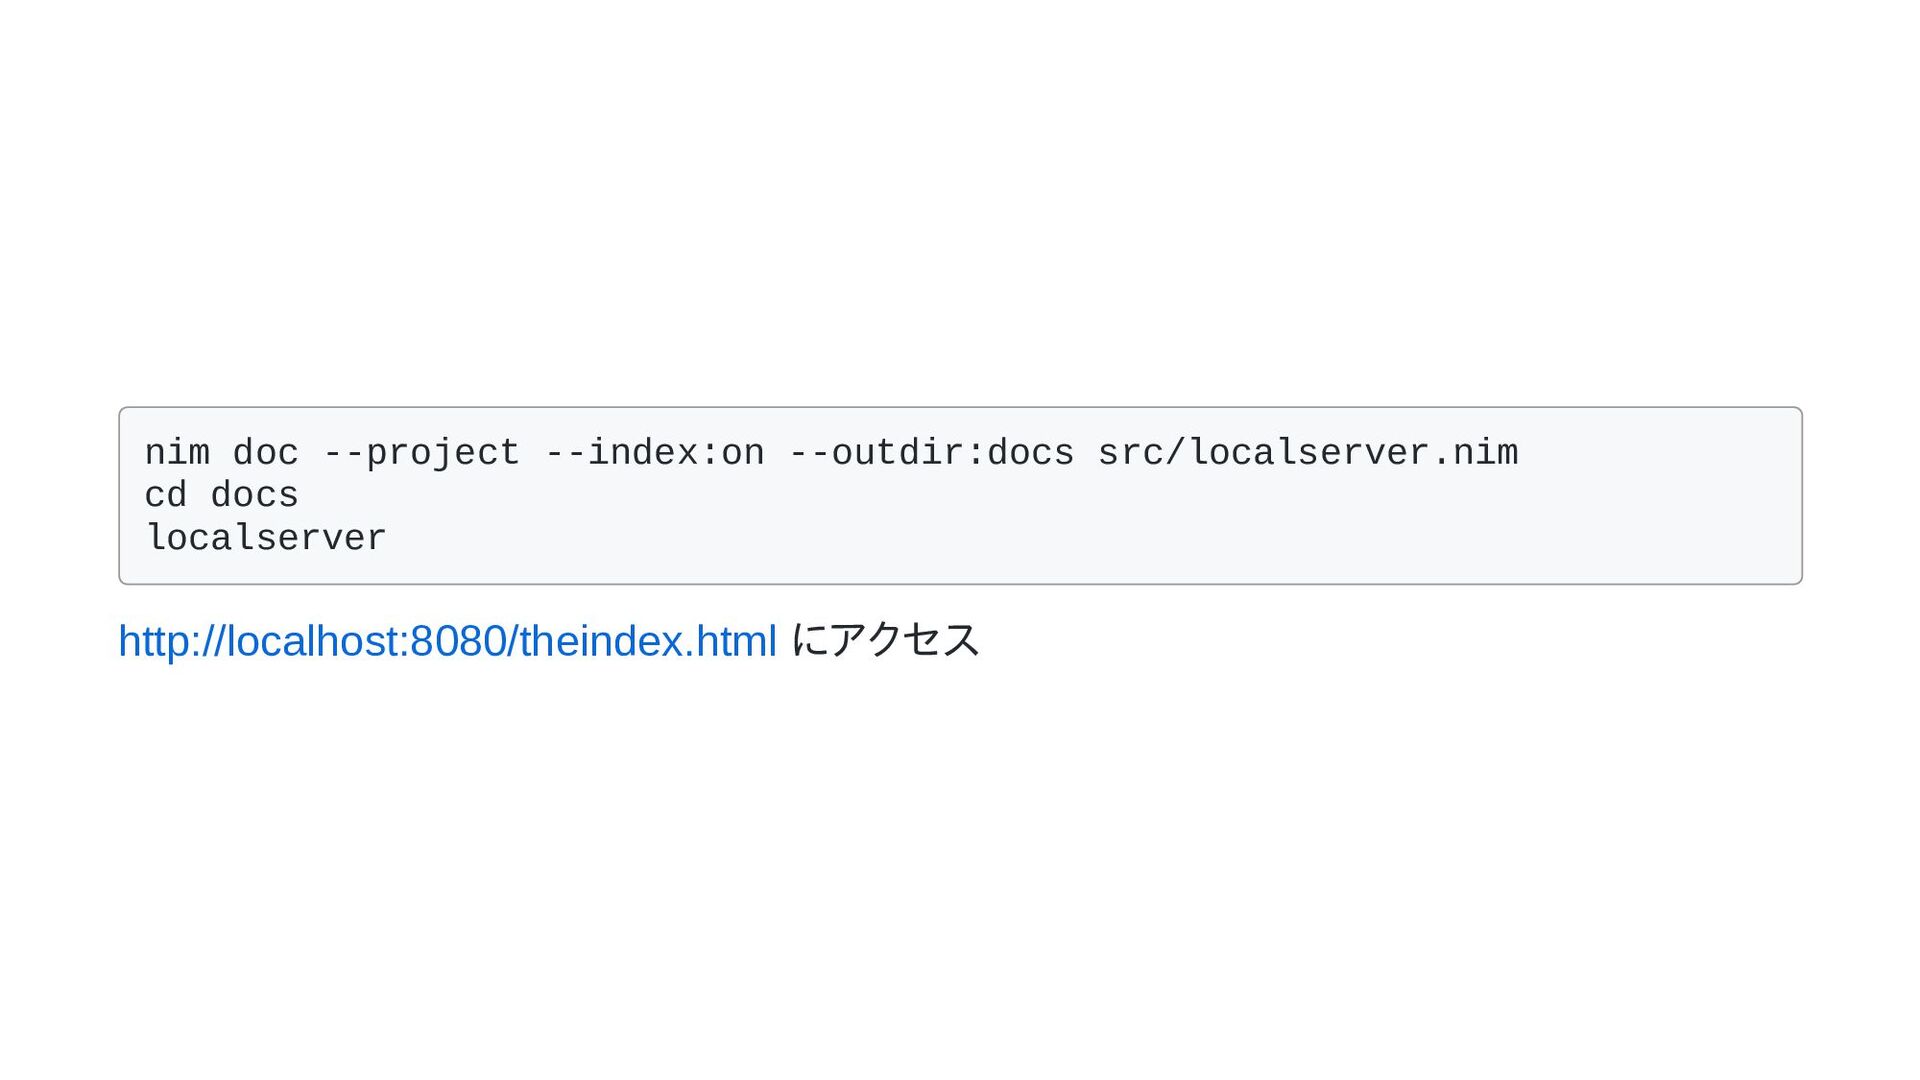1920x1080 pixels.
Task: Click the '--outdir:docs' option text
Action: coord(931,453)
